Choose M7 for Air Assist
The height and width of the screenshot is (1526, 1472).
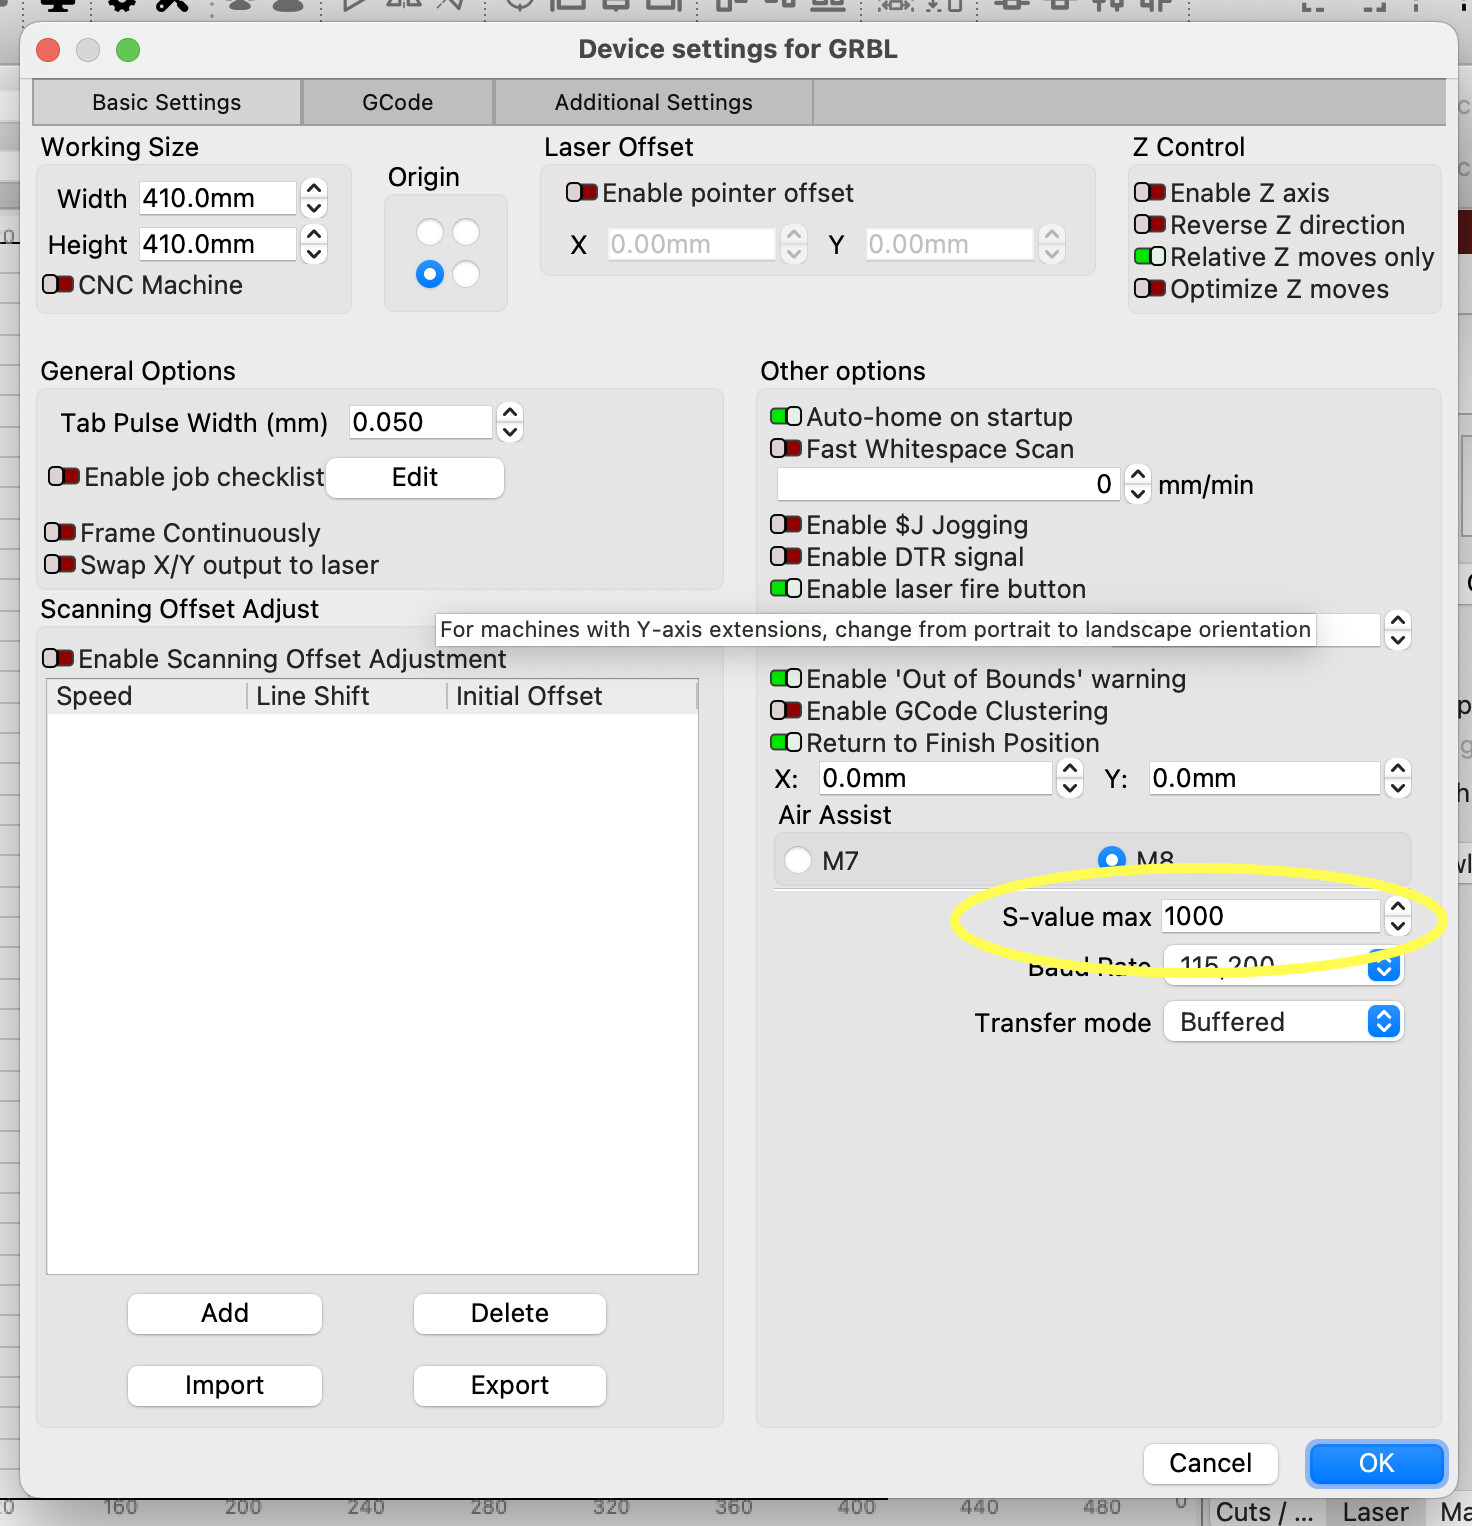coord(798,860)
